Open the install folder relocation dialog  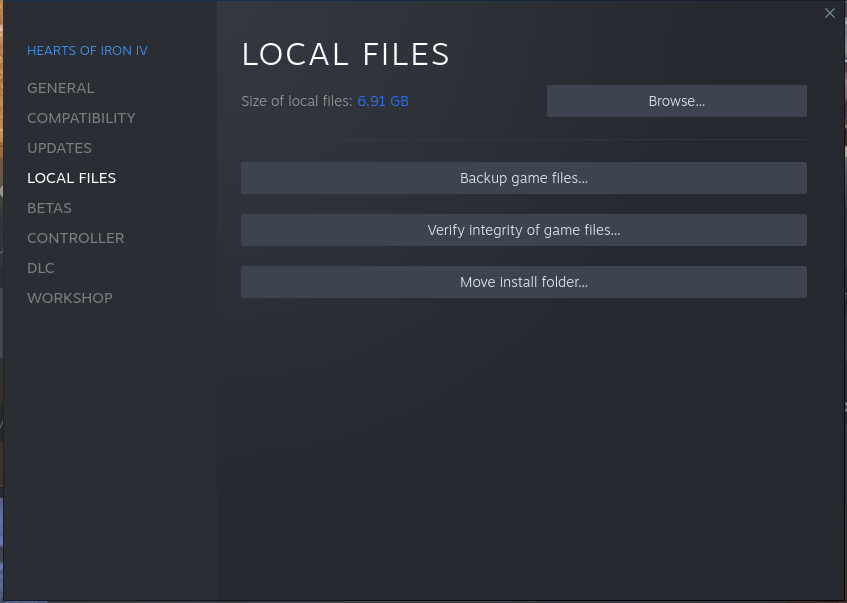523,282
